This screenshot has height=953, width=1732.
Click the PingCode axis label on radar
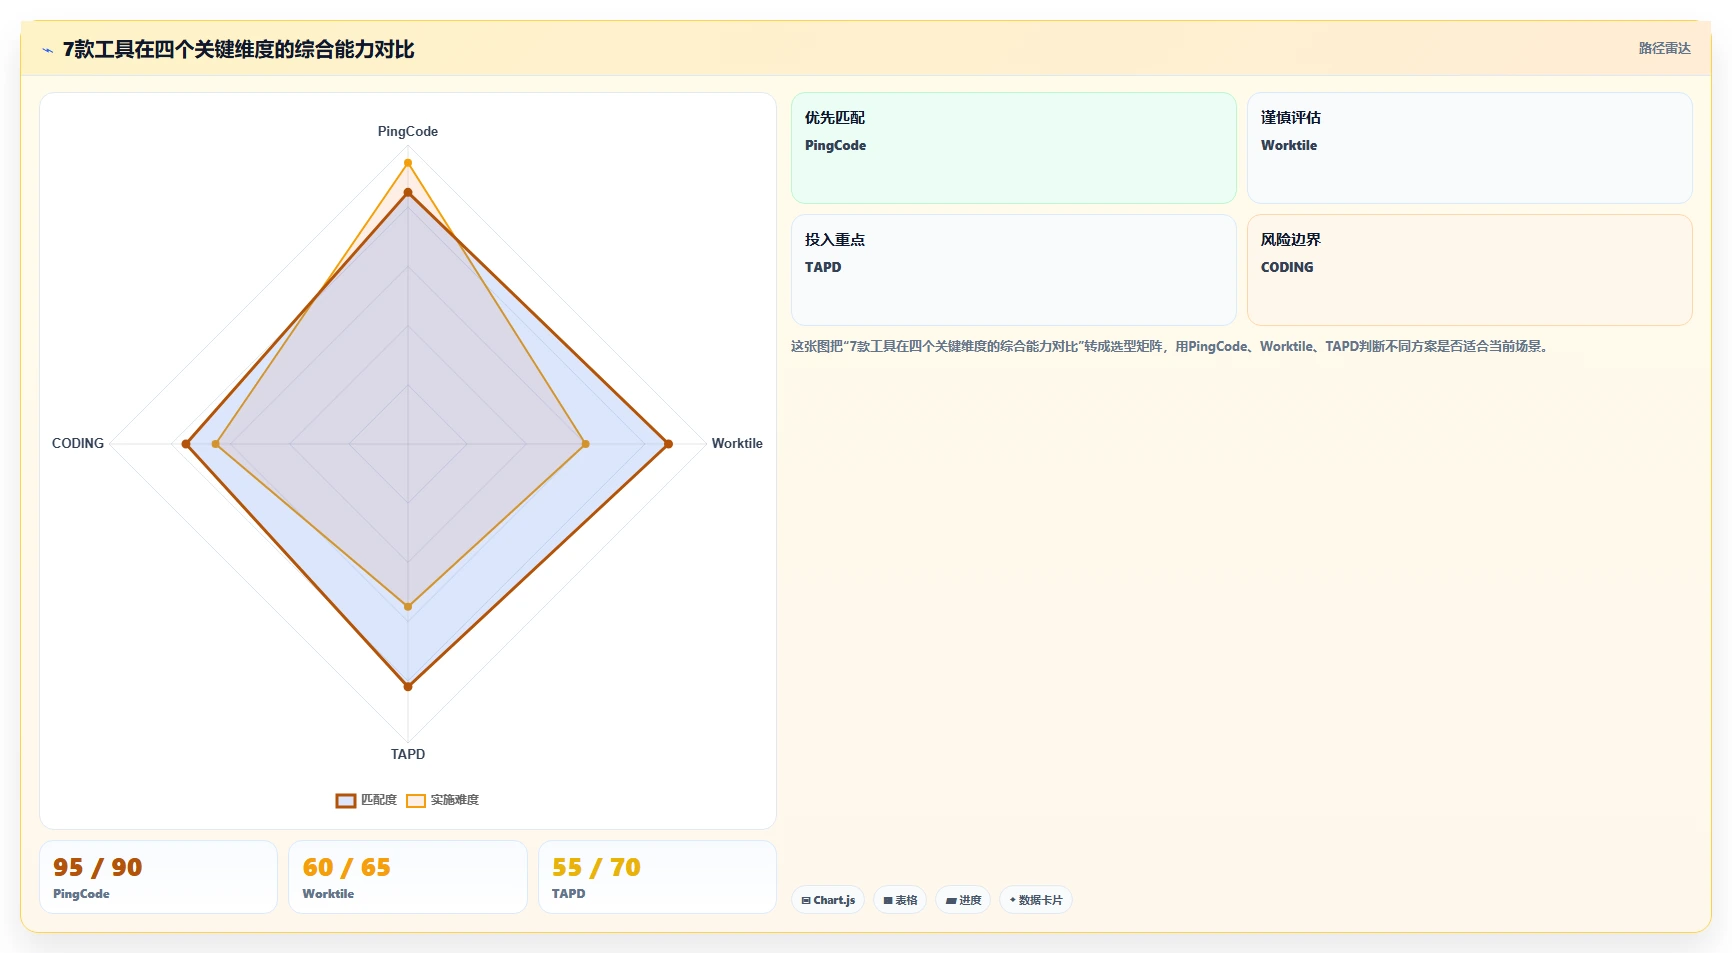(x=408, y=131)
